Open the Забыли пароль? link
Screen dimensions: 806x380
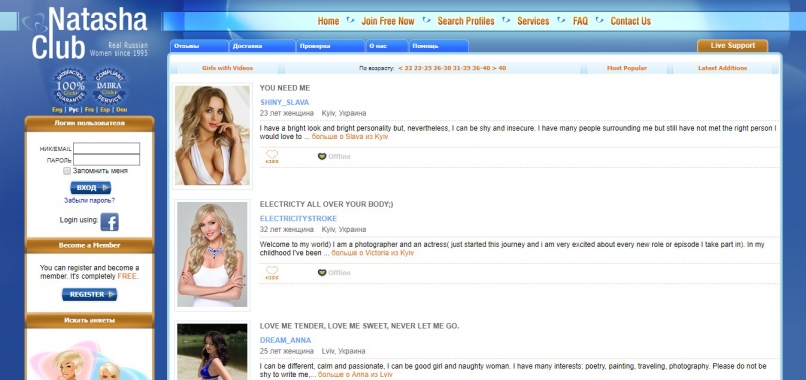coord(89,201)
